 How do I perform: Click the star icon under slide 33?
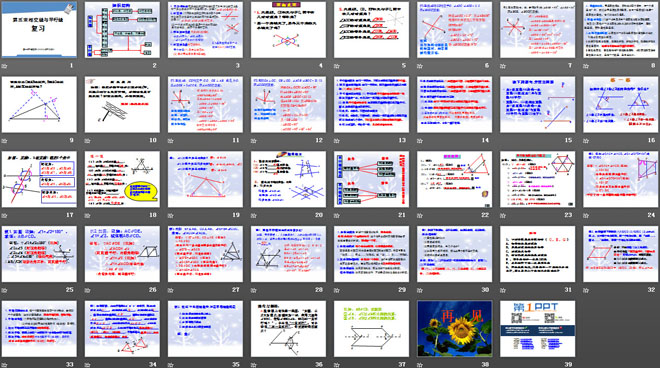click(x=5, y=365)
